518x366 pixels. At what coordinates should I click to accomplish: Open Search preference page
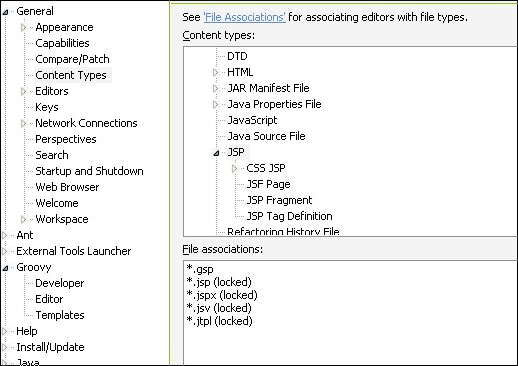52,155
